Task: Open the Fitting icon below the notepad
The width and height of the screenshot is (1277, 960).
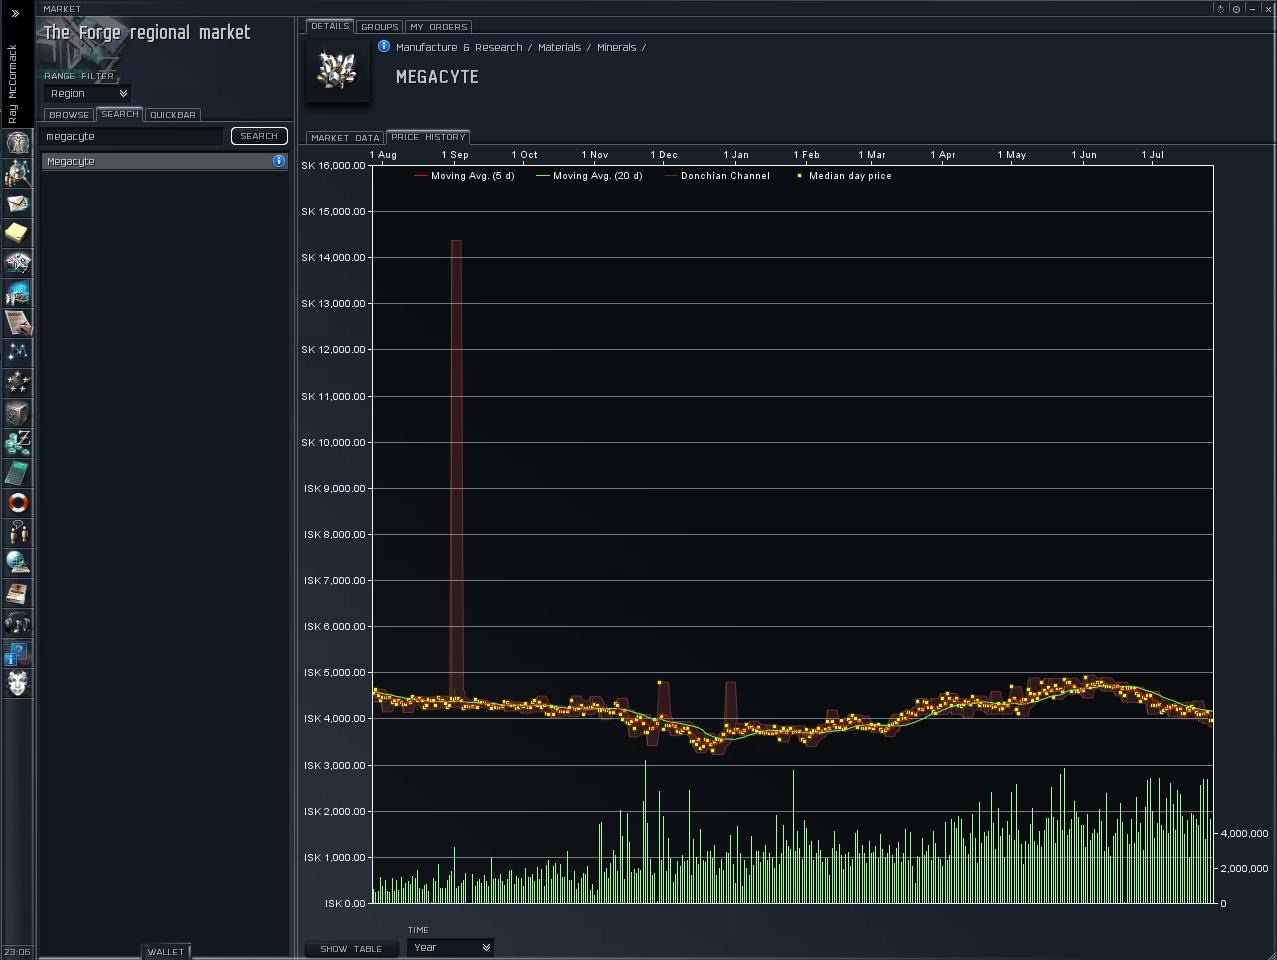Action: [17, 263]
